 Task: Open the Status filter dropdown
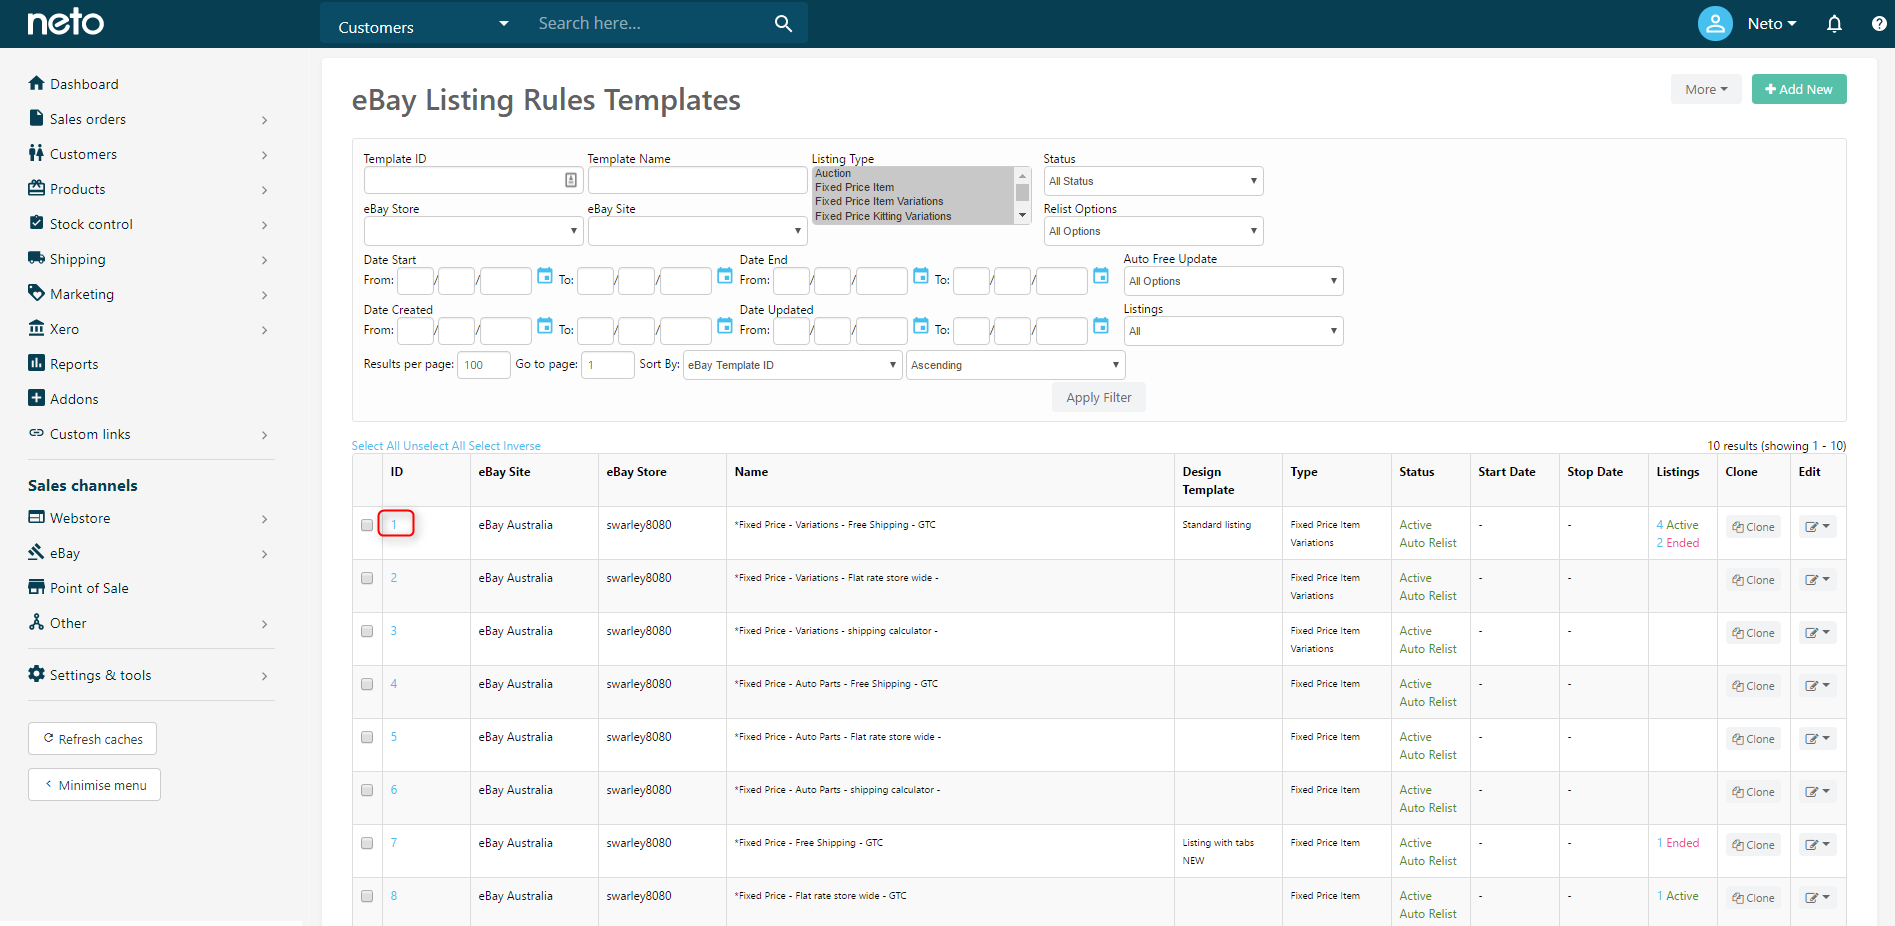tap(1153, 181)
